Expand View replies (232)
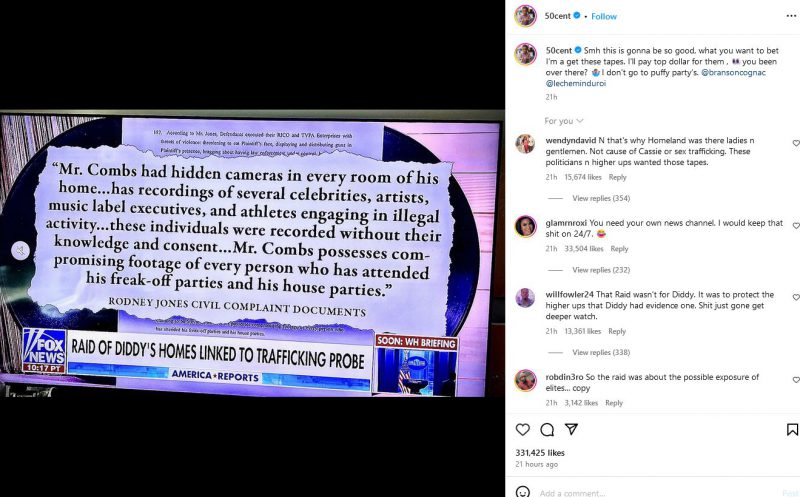The height and width of the screenshot is (497, 800). pyautogui.click(x=601, y=269)
